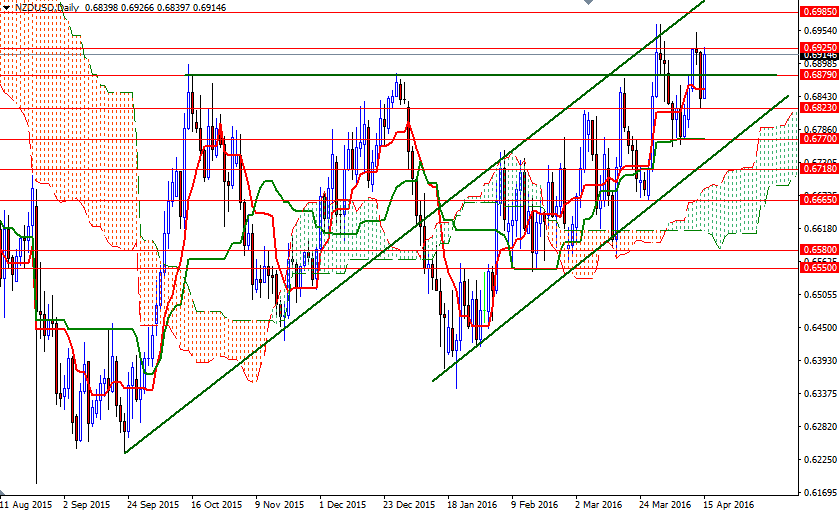
Task: Click the 24 Mar 2016 date label
Action: 665,505
